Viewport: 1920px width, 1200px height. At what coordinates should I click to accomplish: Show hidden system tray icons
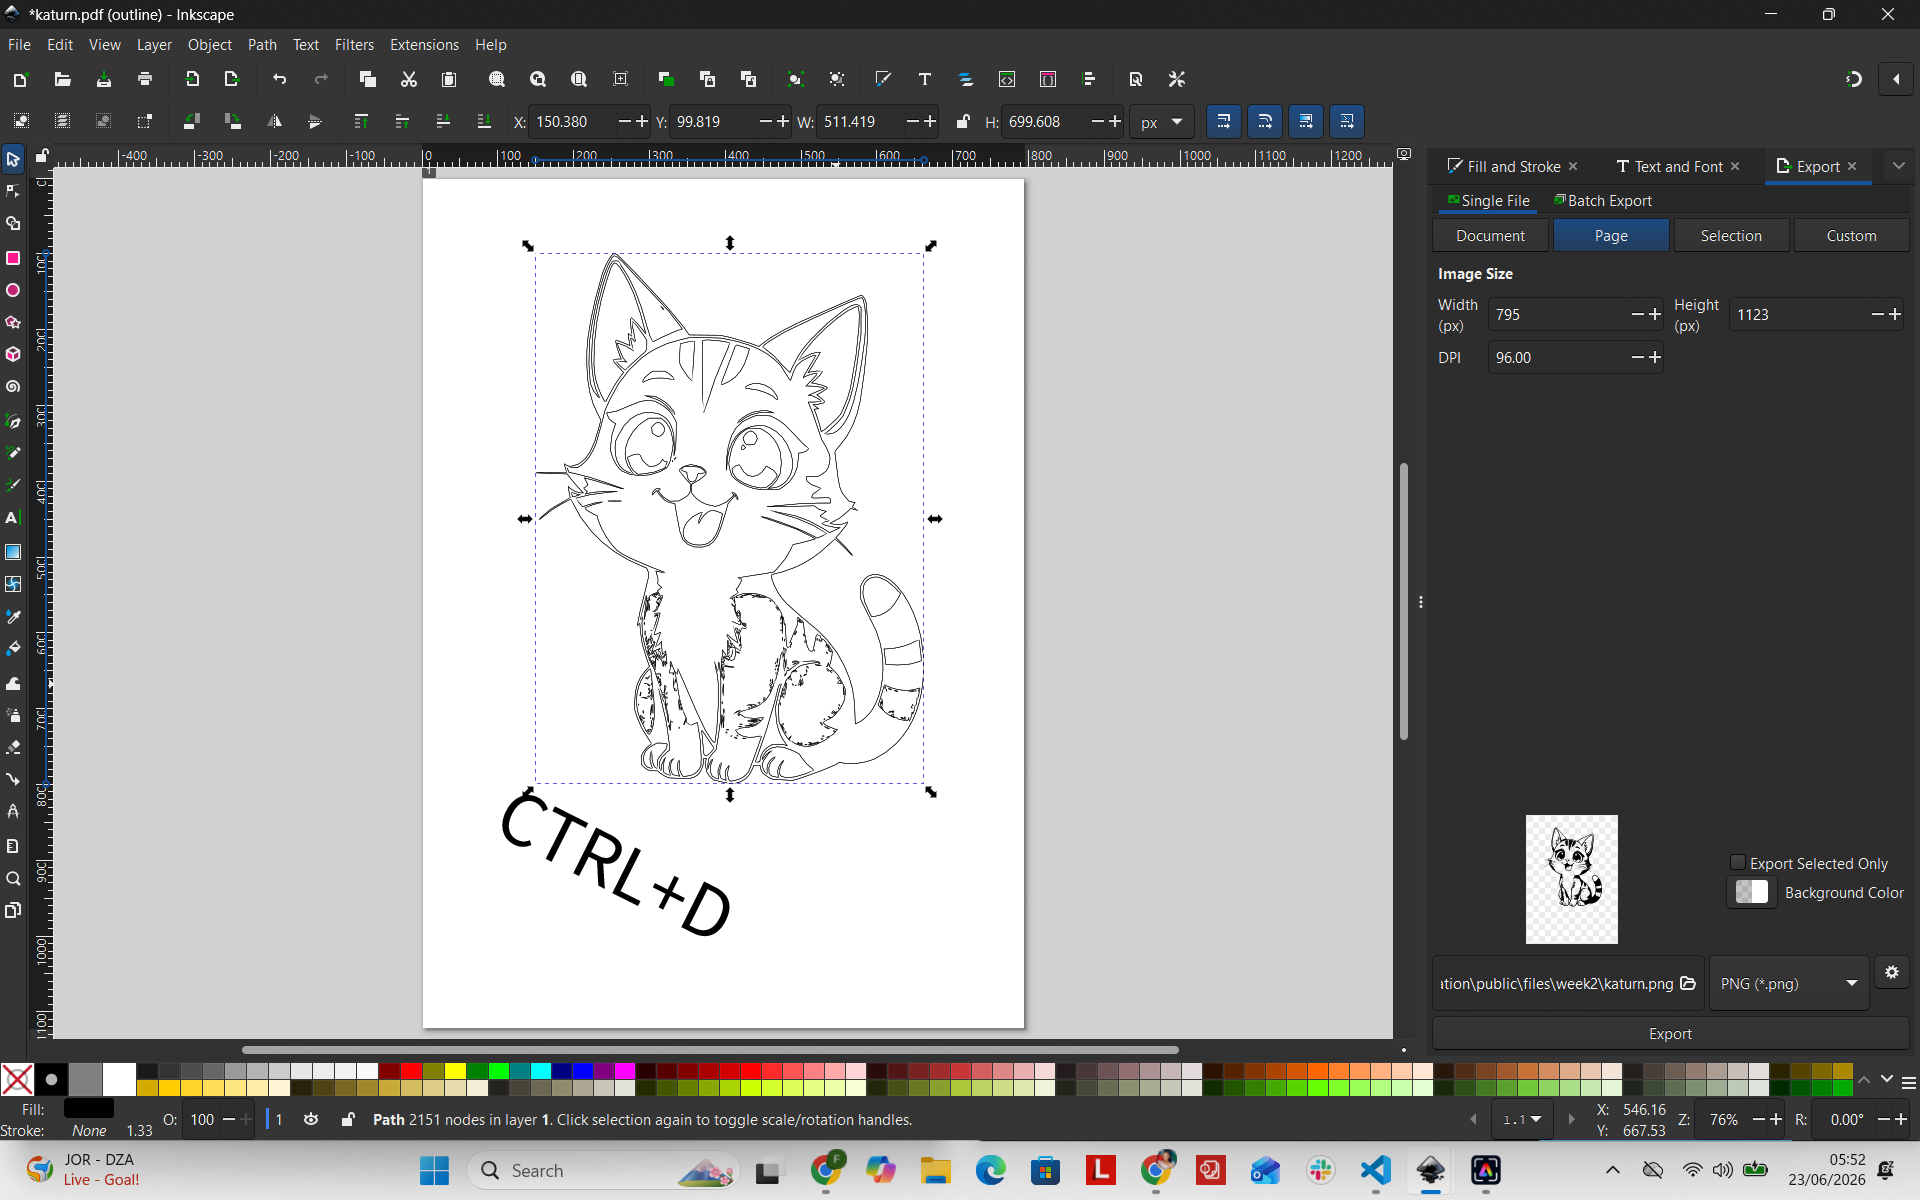pos(1612,1170)
